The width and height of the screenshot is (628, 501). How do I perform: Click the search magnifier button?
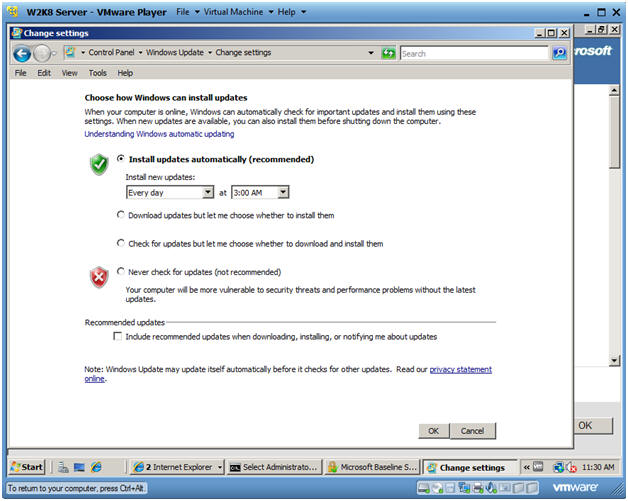coord(560,53)
